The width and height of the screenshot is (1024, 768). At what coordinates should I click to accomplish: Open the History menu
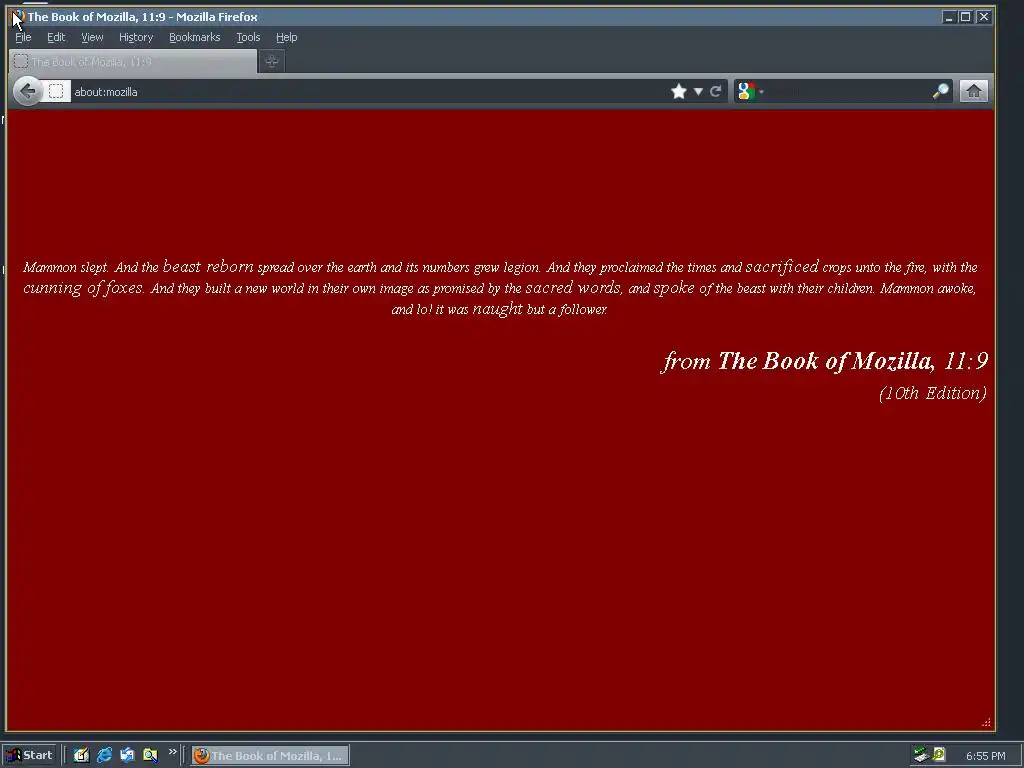pyautogui.click(x=136, y=37)
